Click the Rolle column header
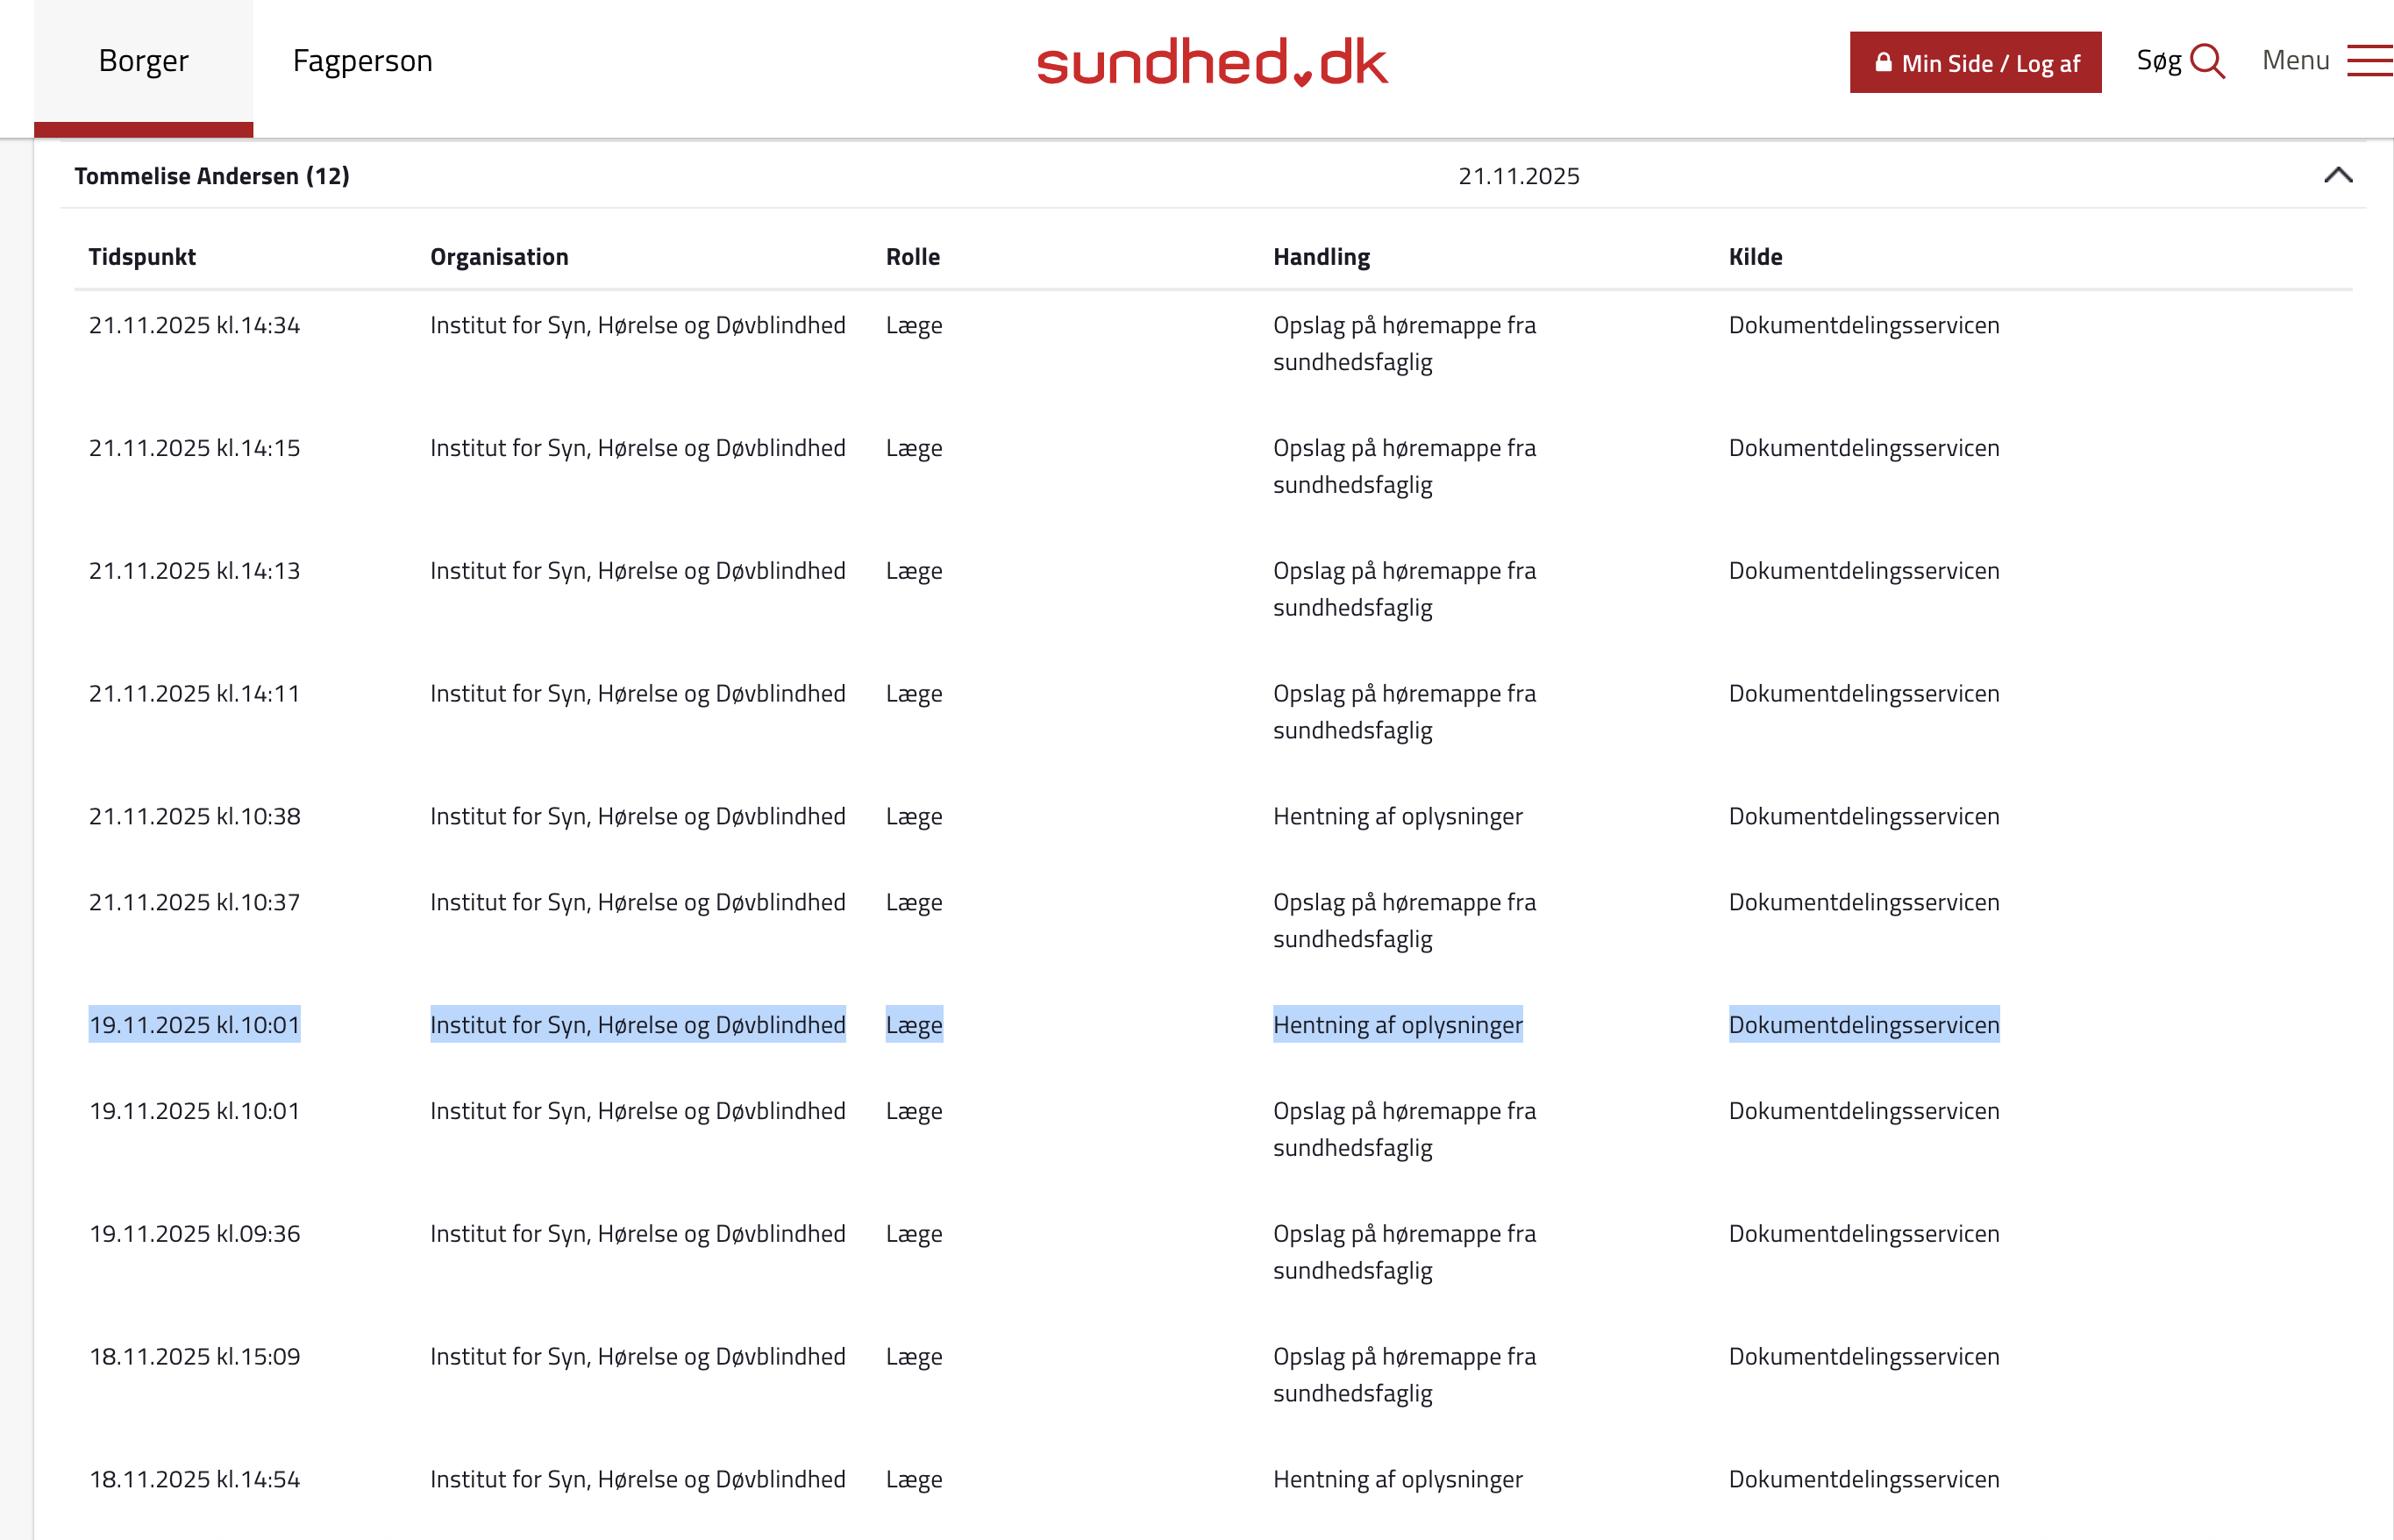Screen dimensions: 2394x1540 pyautogui.click(x=912, y=257)
